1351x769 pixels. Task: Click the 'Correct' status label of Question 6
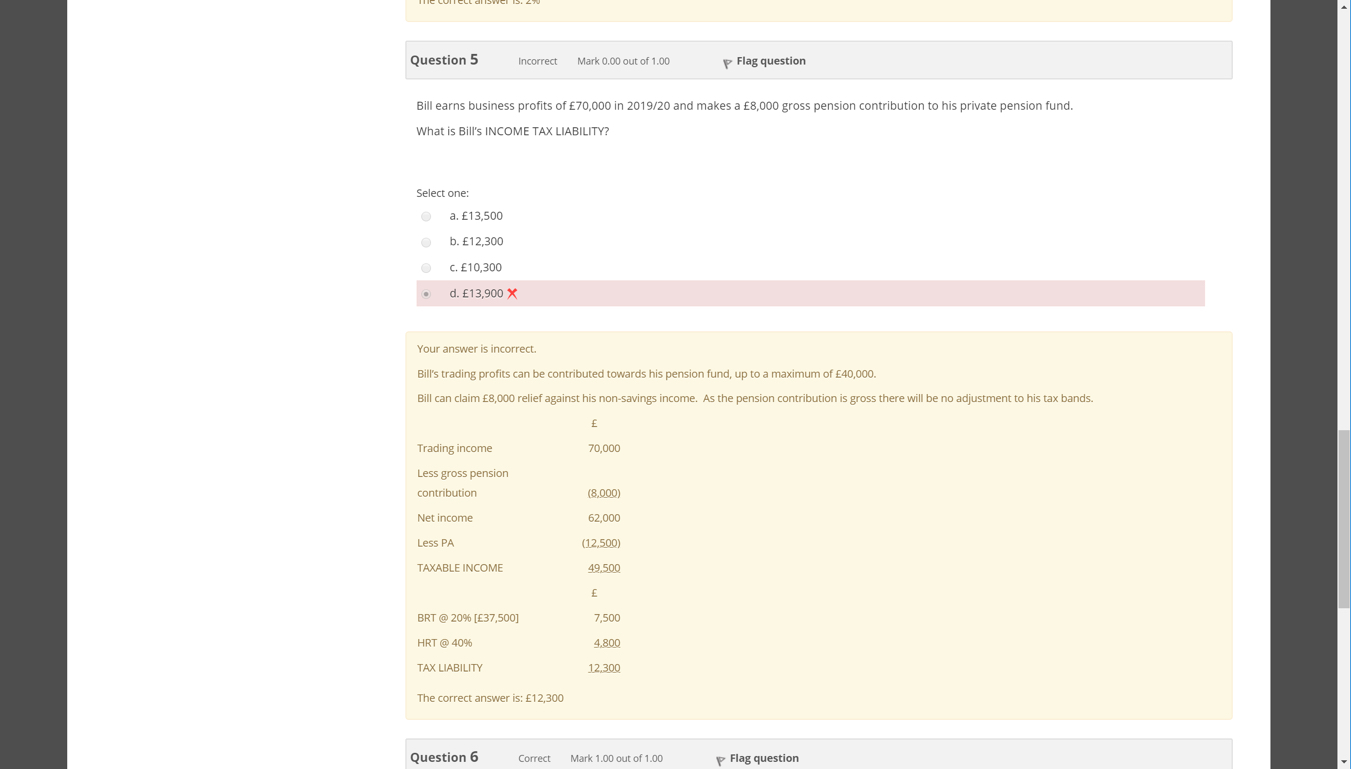(x=534, y=758)
